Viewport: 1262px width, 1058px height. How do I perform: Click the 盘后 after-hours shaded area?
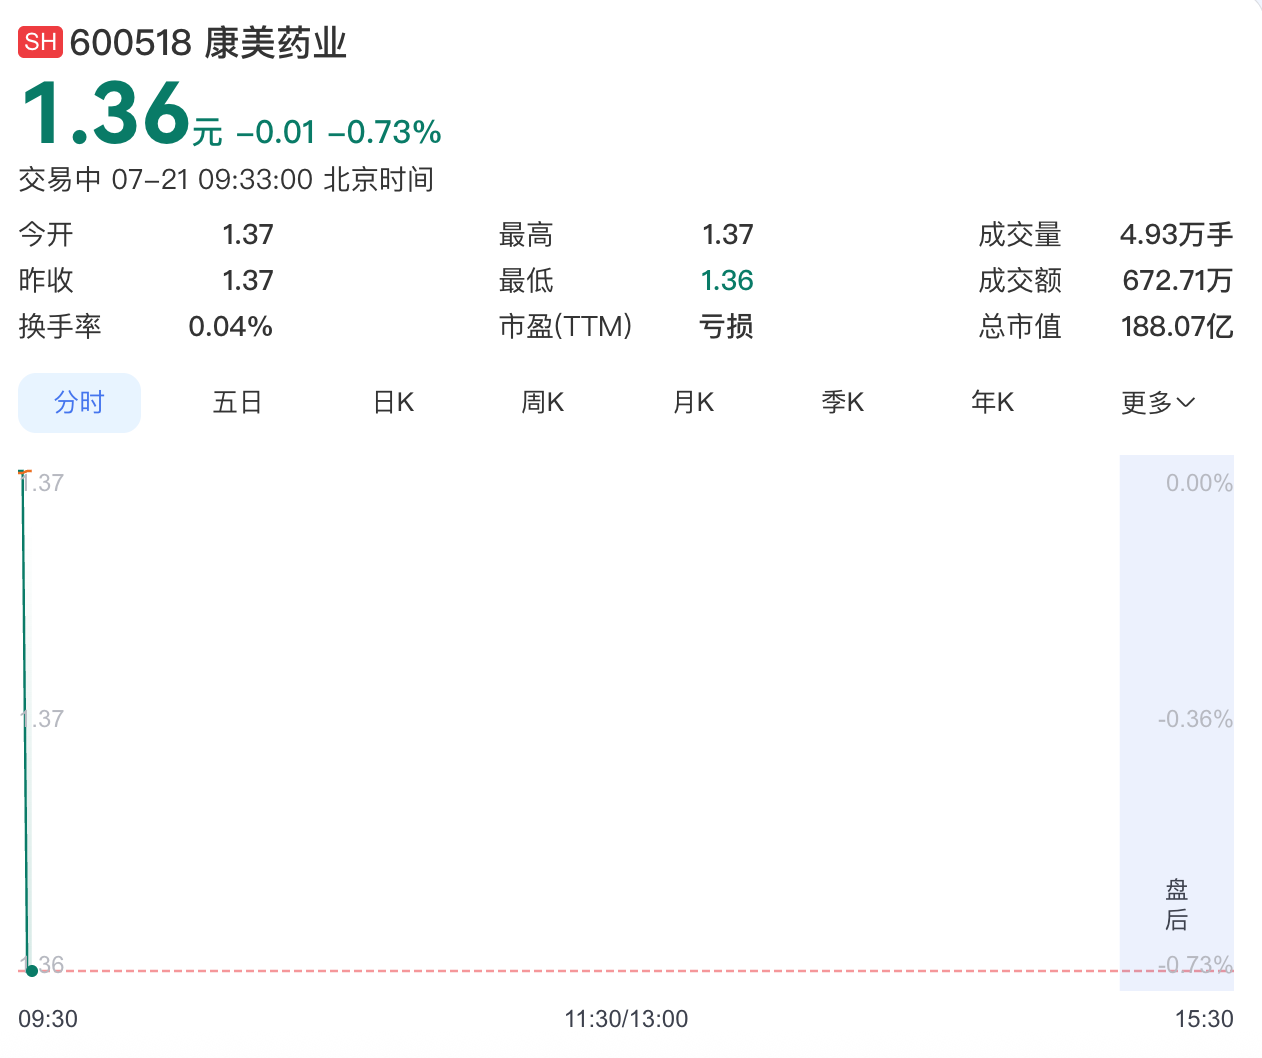pos(1177,723)
